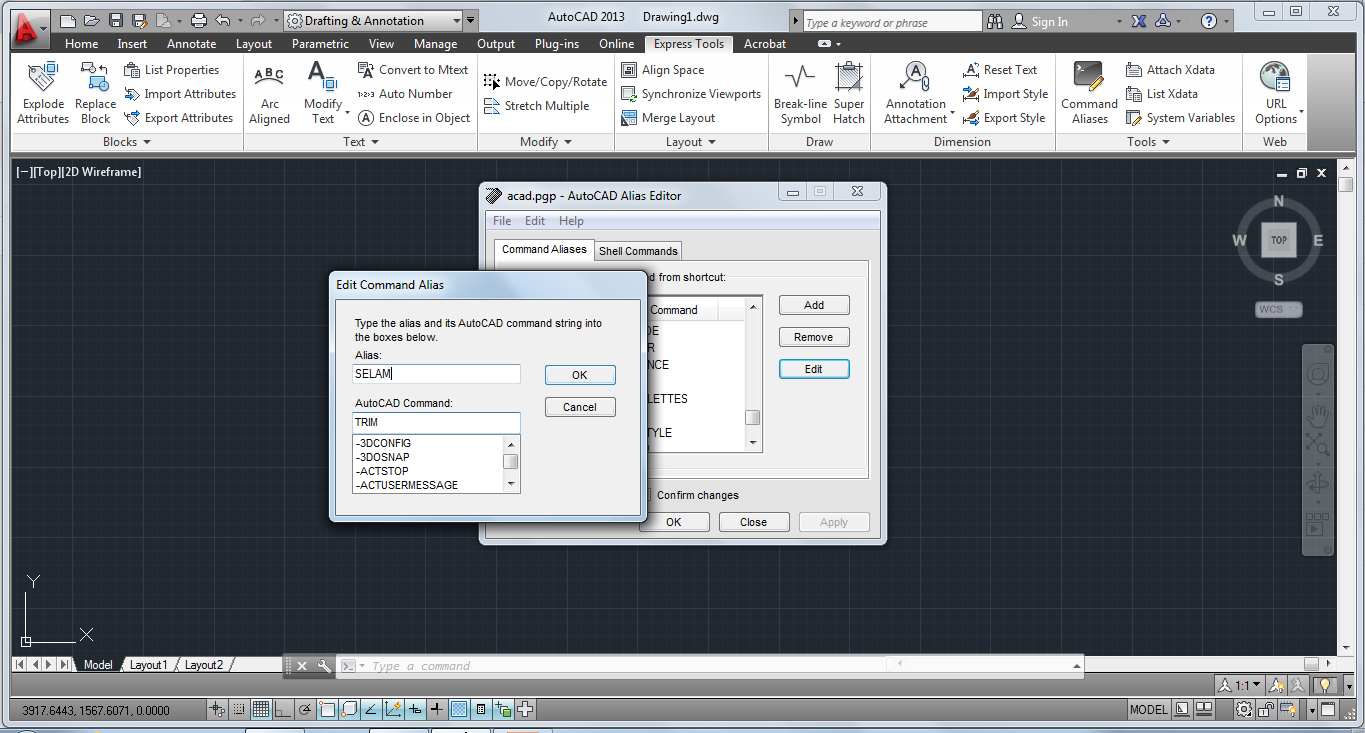Select the Replace Block tool

95,93
